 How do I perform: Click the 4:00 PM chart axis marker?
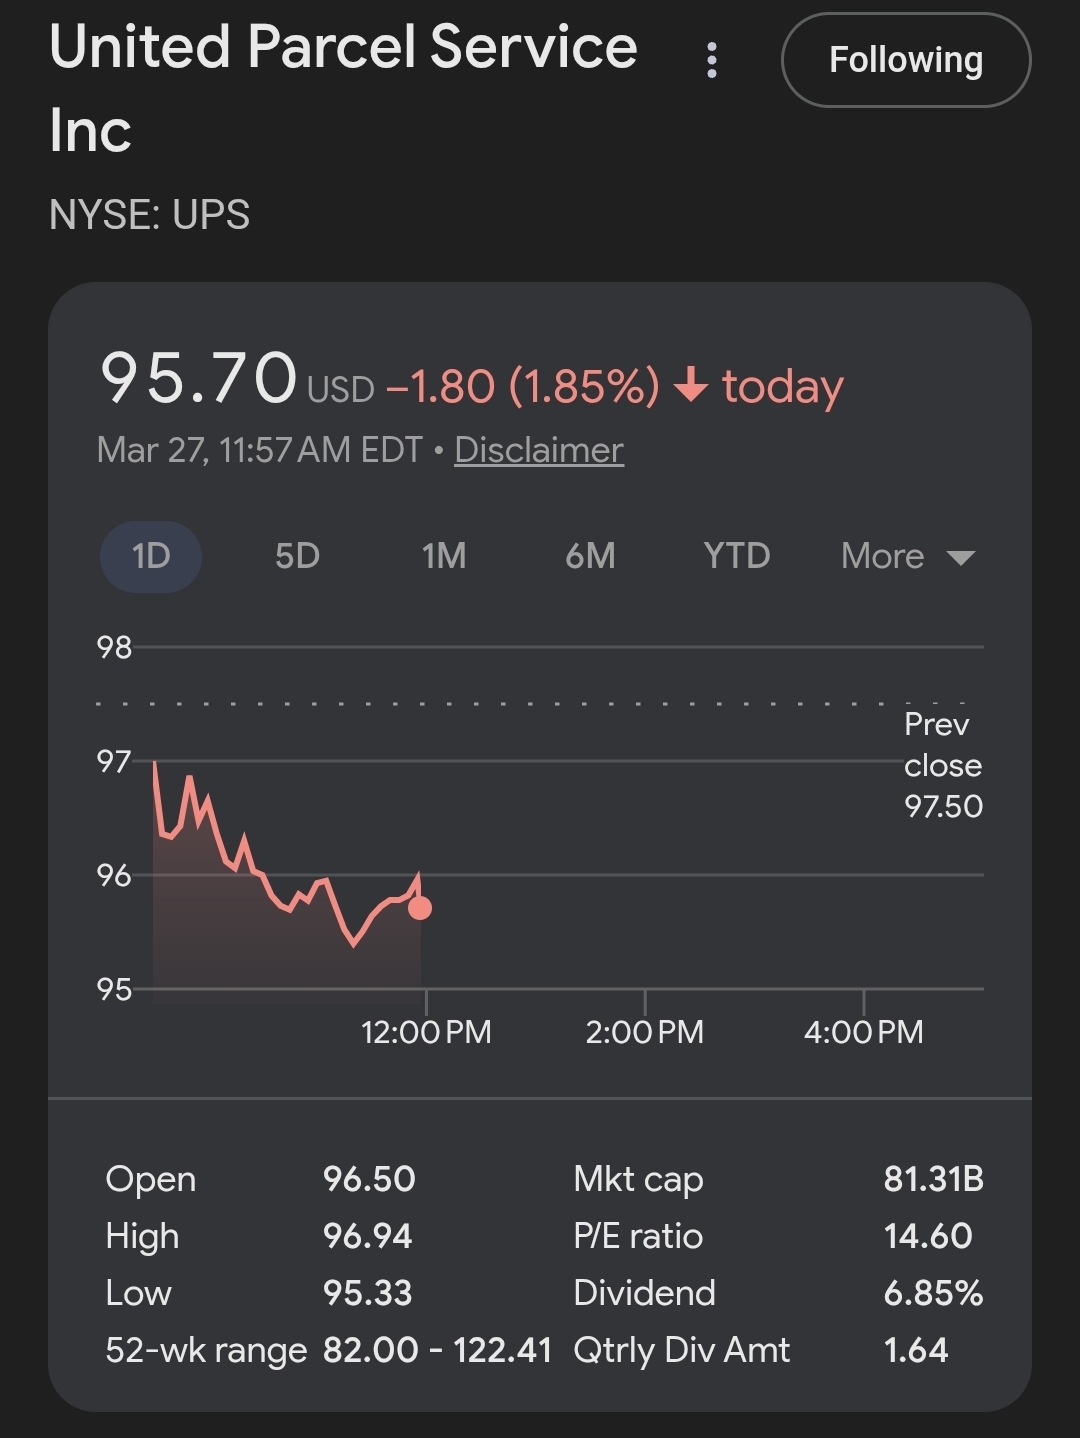(863, 1031)
